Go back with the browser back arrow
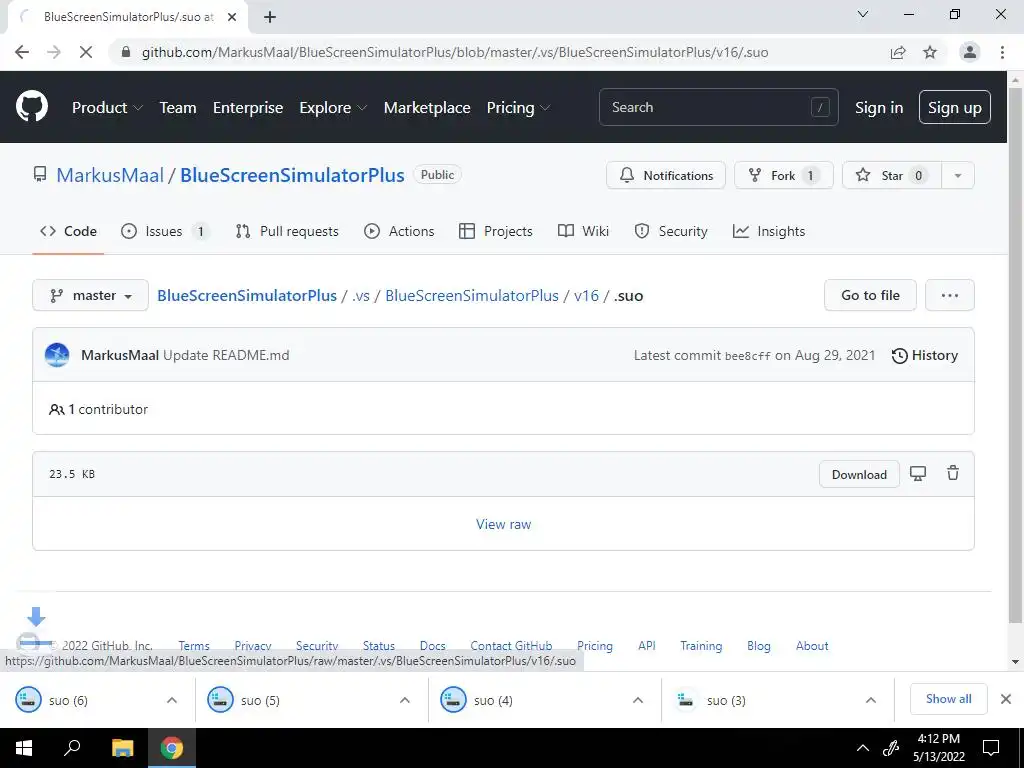The height and width of the screenshot is (768, 1024). 22,52
